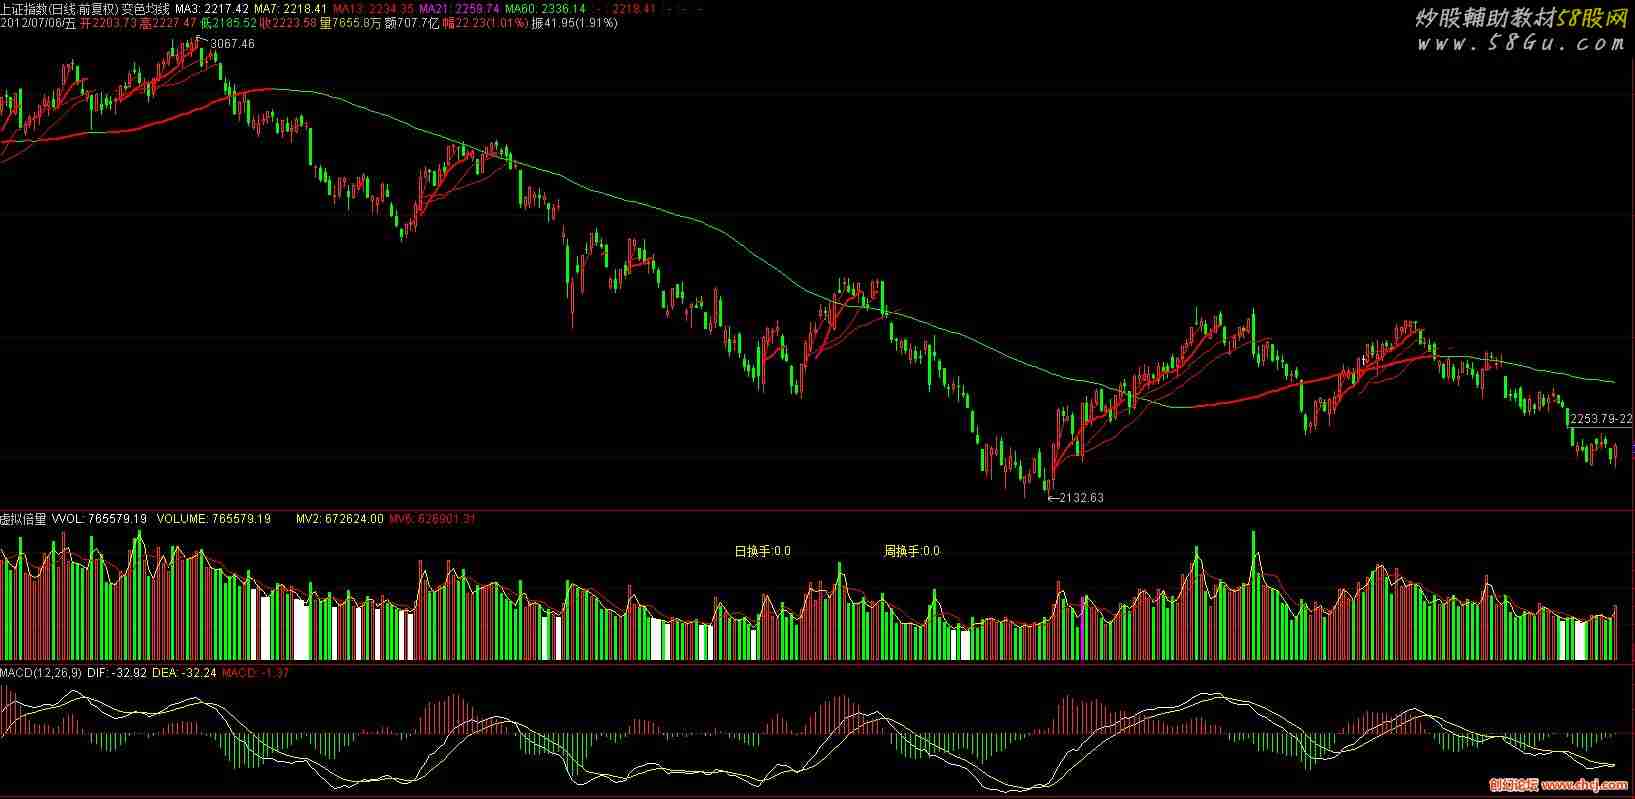
Task: Click the 上证指数 chart title label
Action: (x=60, y=9)
